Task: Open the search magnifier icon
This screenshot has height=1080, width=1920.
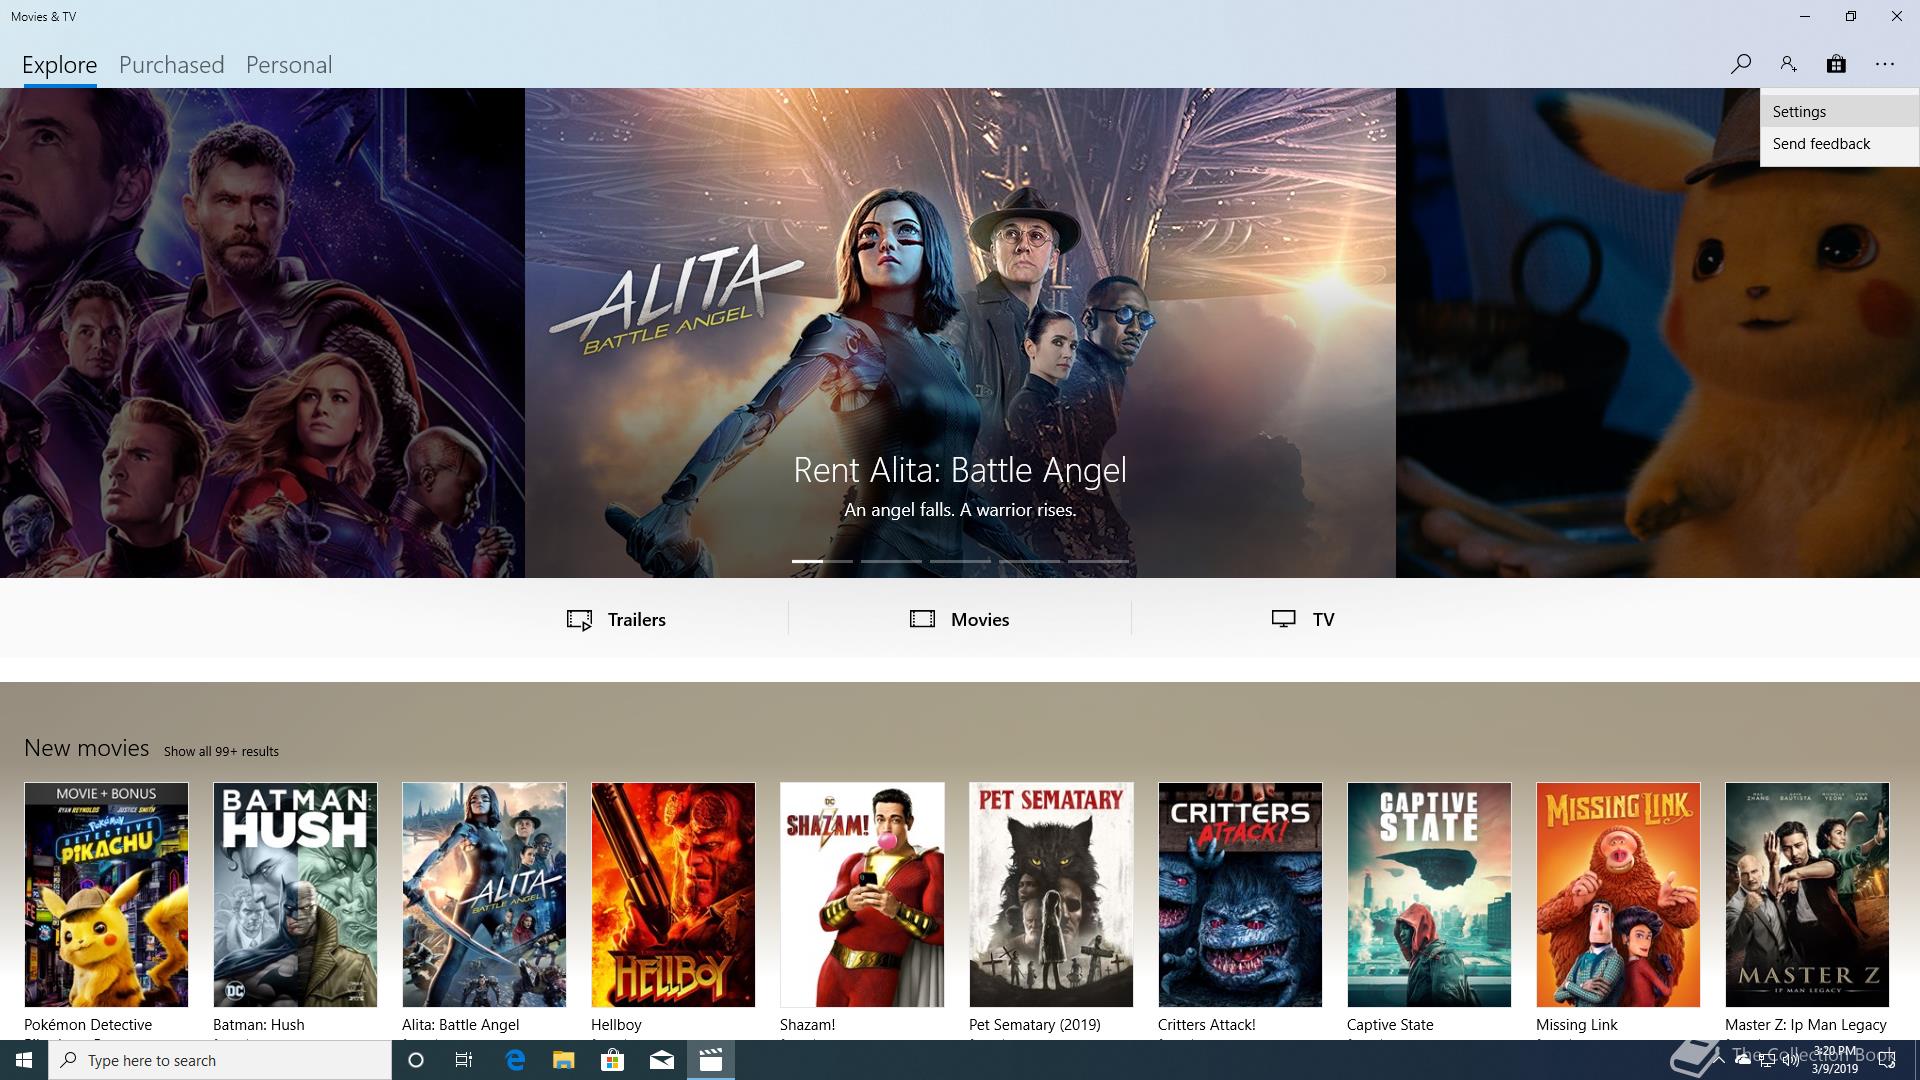Action: (1740, 64)
